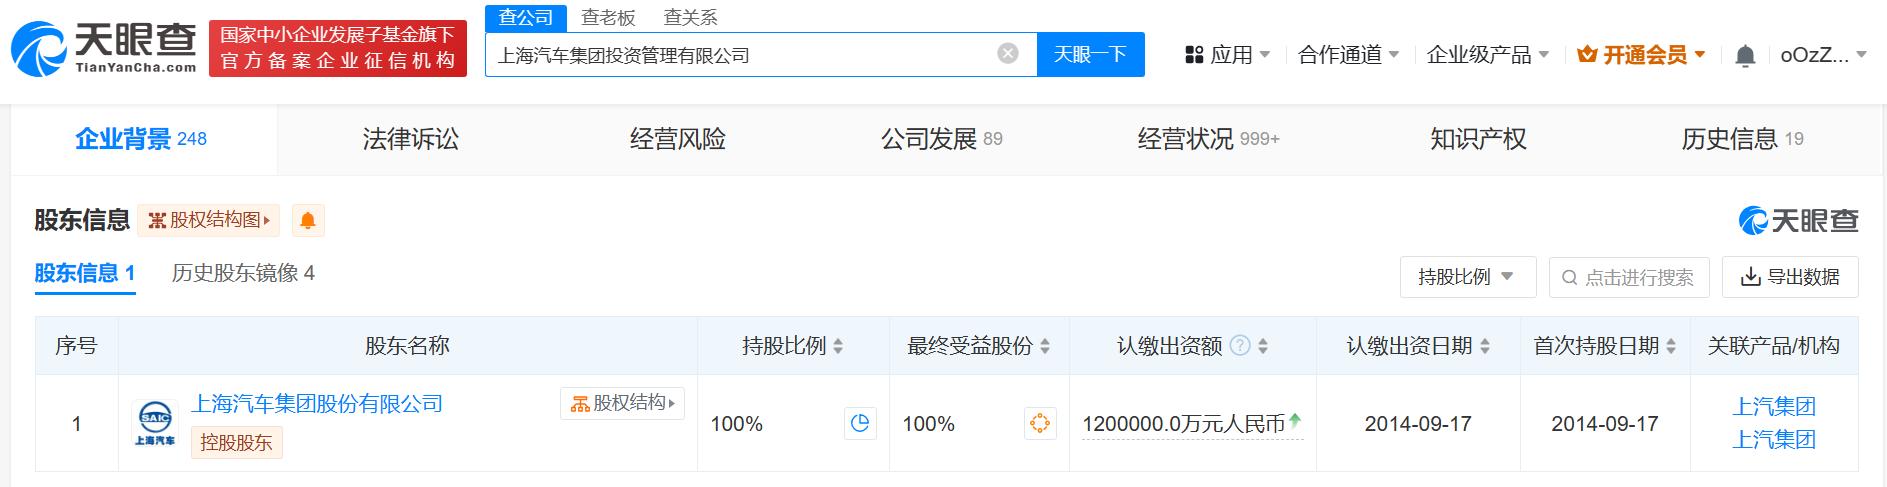
Task: Open the 应用 dropdown menu
Action: click(x=1227, y=55)
